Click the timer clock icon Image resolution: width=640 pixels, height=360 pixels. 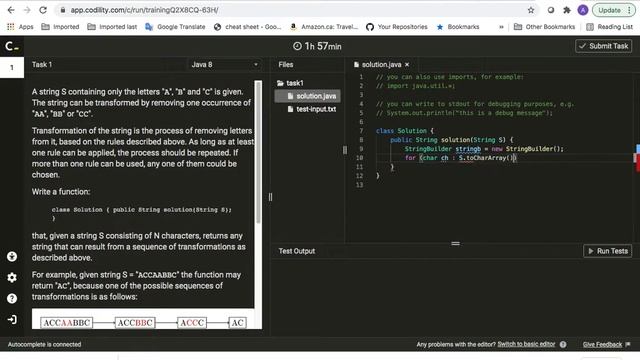tap(297, 46)
